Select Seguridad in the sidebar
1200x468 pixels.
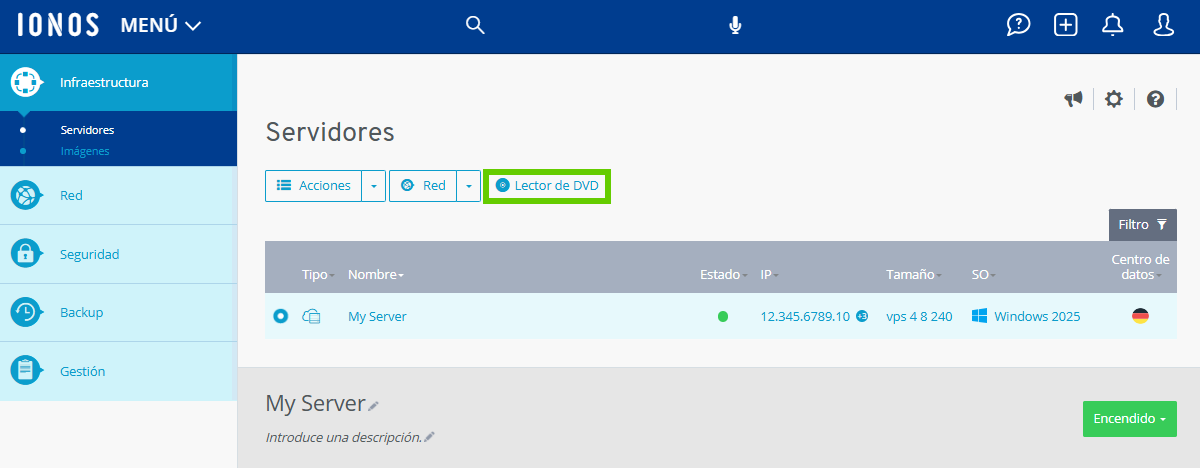pyautogui.click(x=89, y=254)
